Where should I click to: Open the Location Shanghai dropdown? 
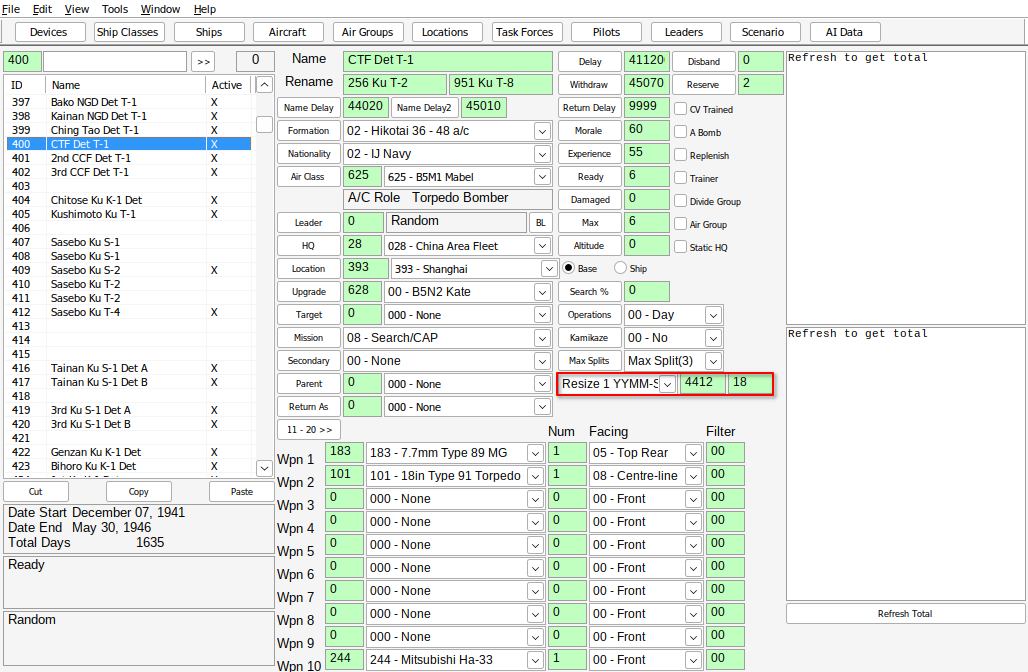[x=549, y=269]
